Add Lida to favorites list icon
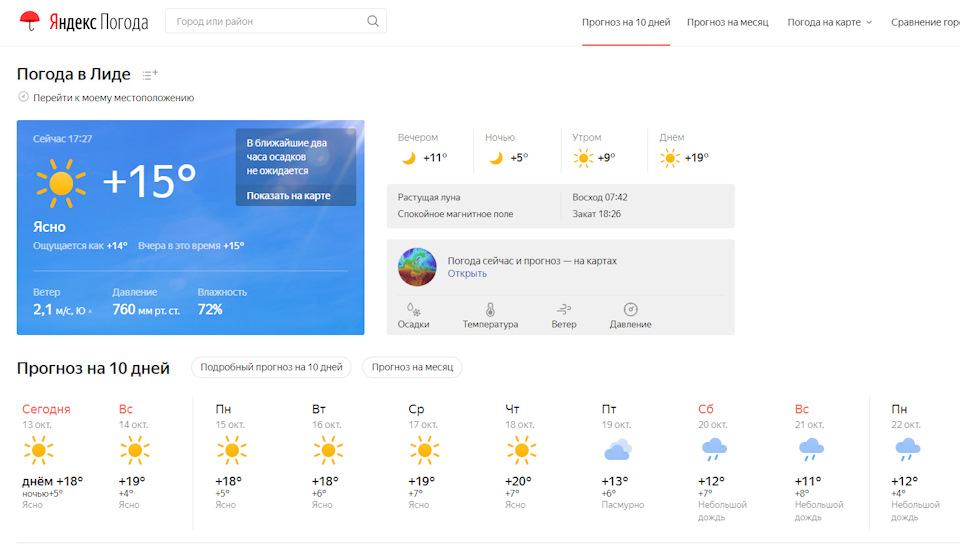This screenshot has width=960, height=546. 150,75
